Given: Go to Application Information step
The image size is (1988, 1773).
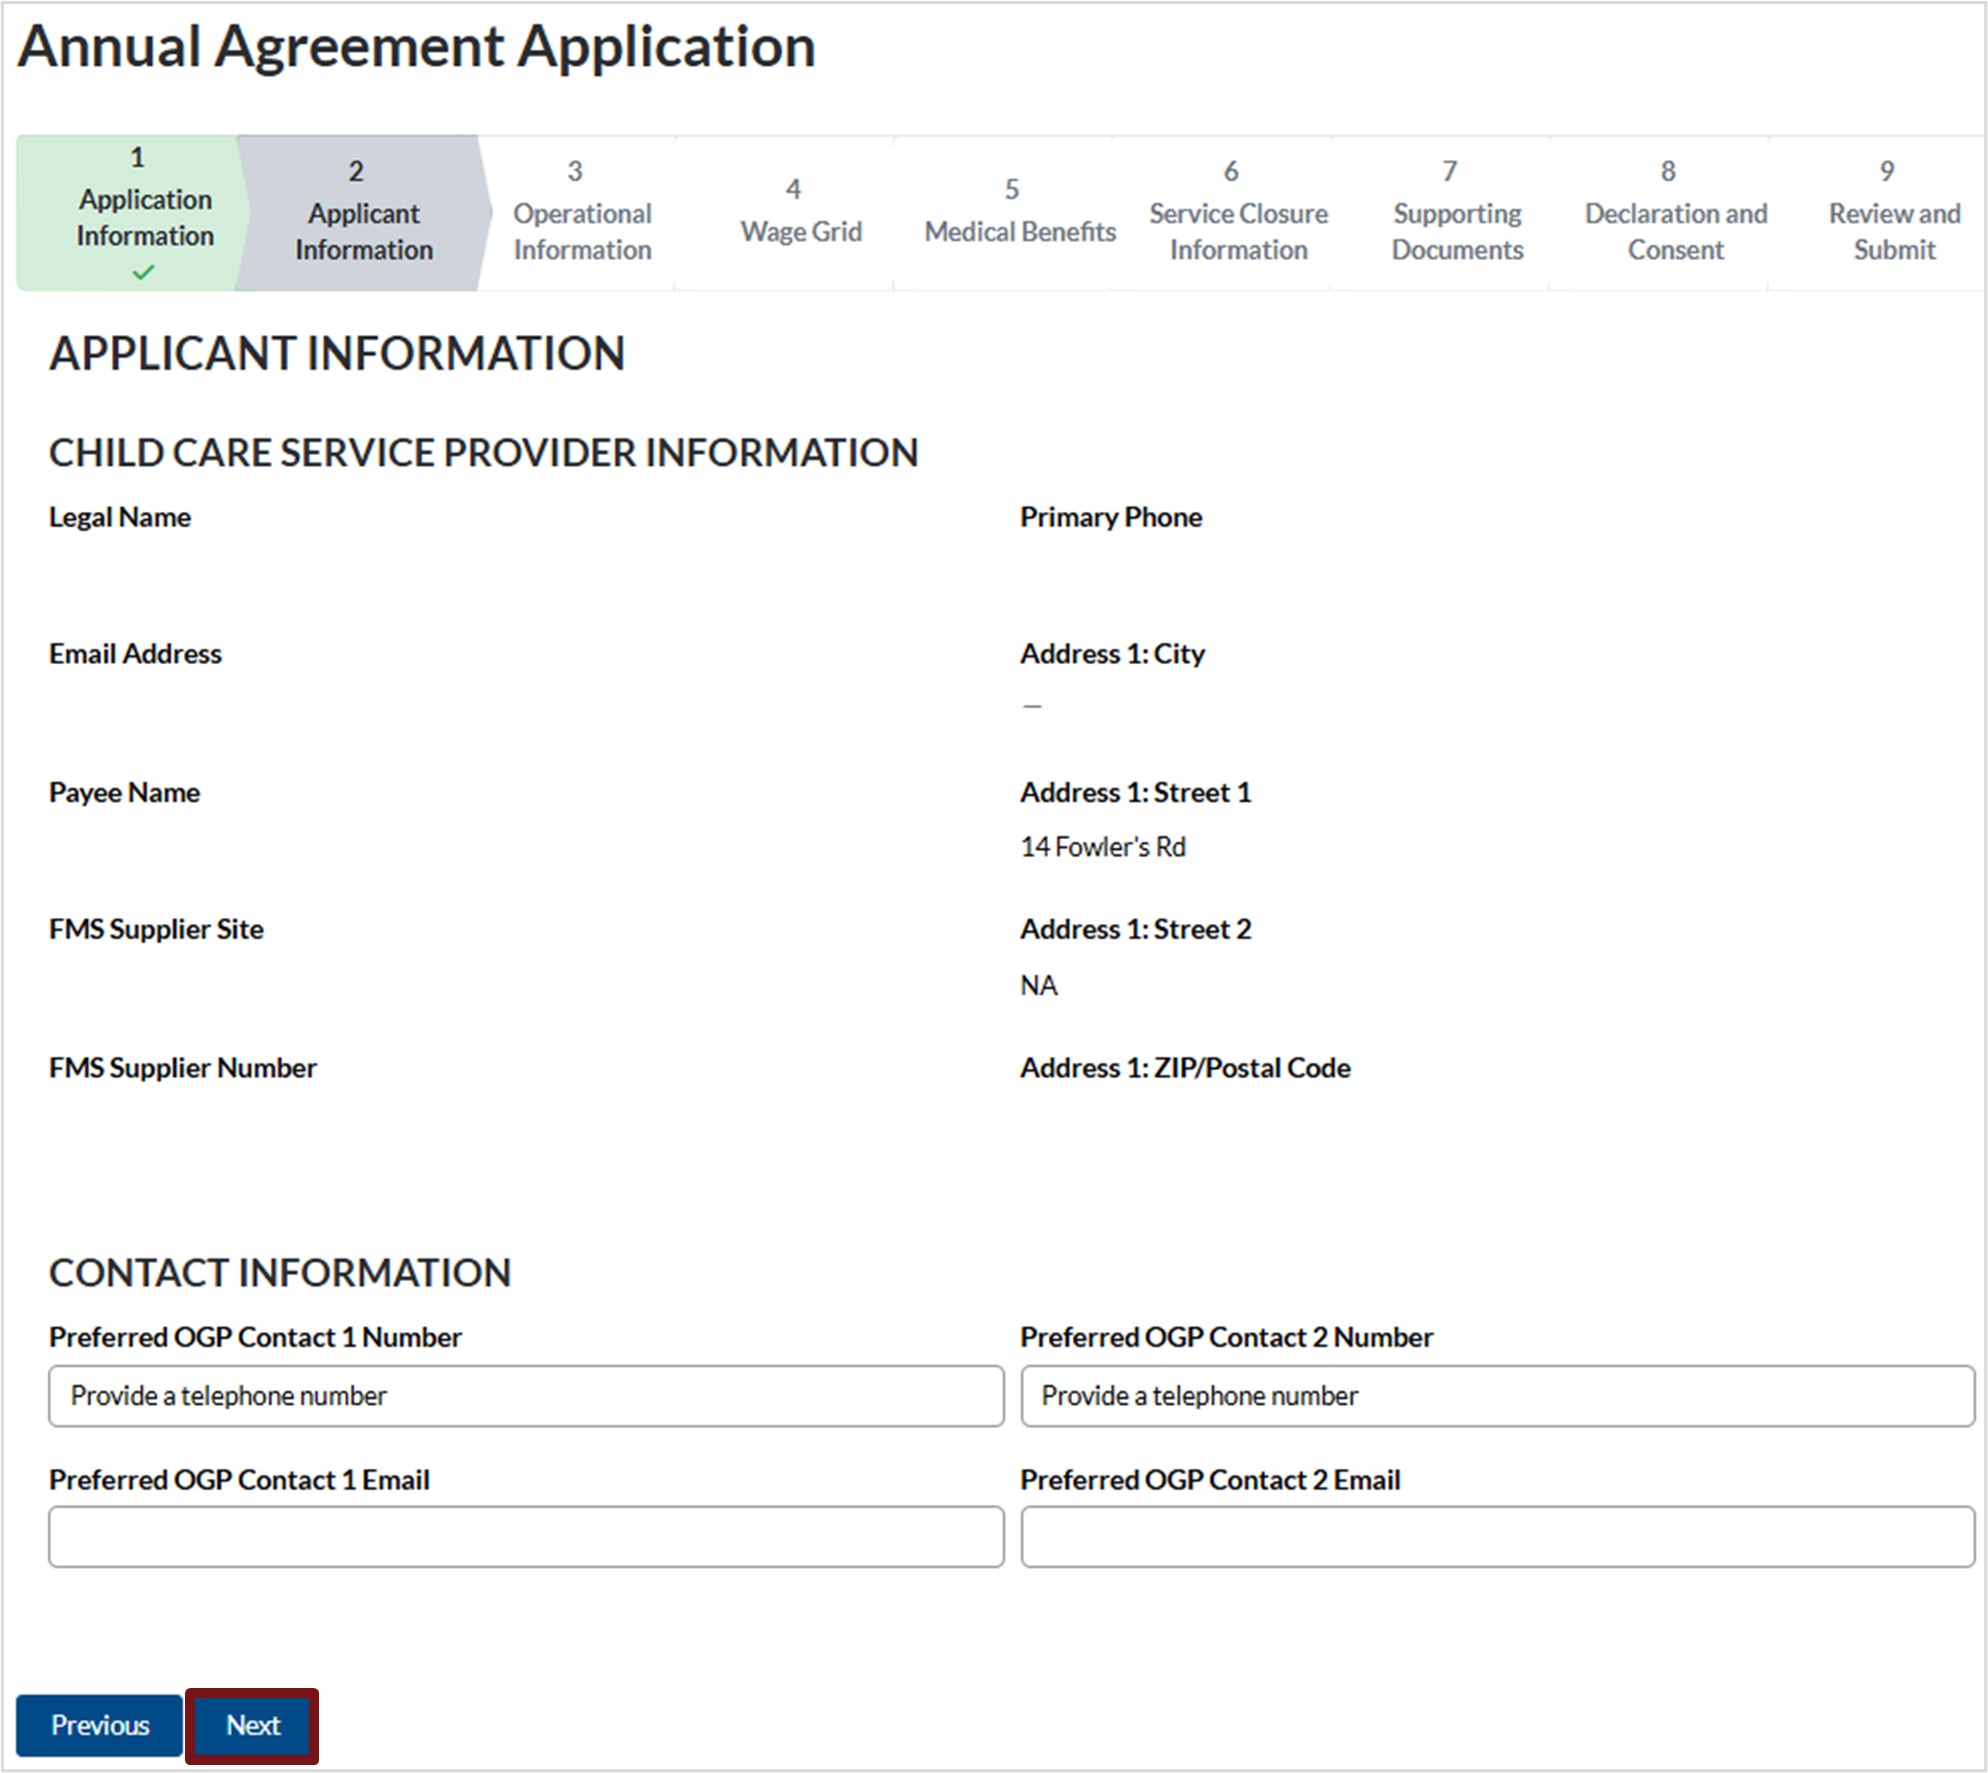Looking at the screenshot, I should pyautogui.click(x=144, y=217).
